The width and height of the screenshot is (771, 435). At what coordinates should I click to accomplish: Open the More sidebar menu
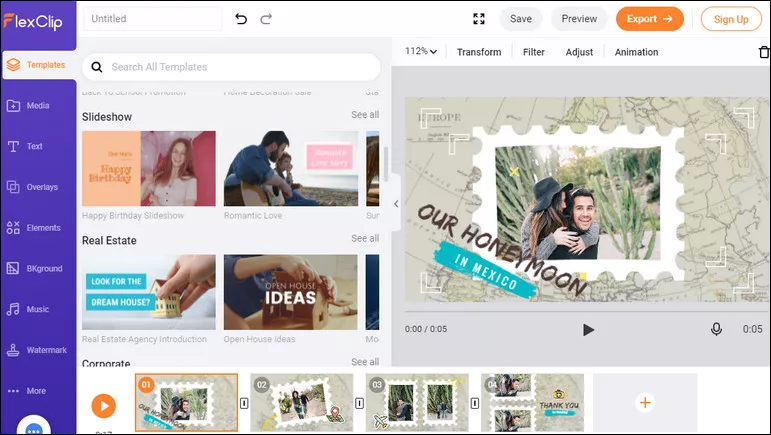pos(27,391)
